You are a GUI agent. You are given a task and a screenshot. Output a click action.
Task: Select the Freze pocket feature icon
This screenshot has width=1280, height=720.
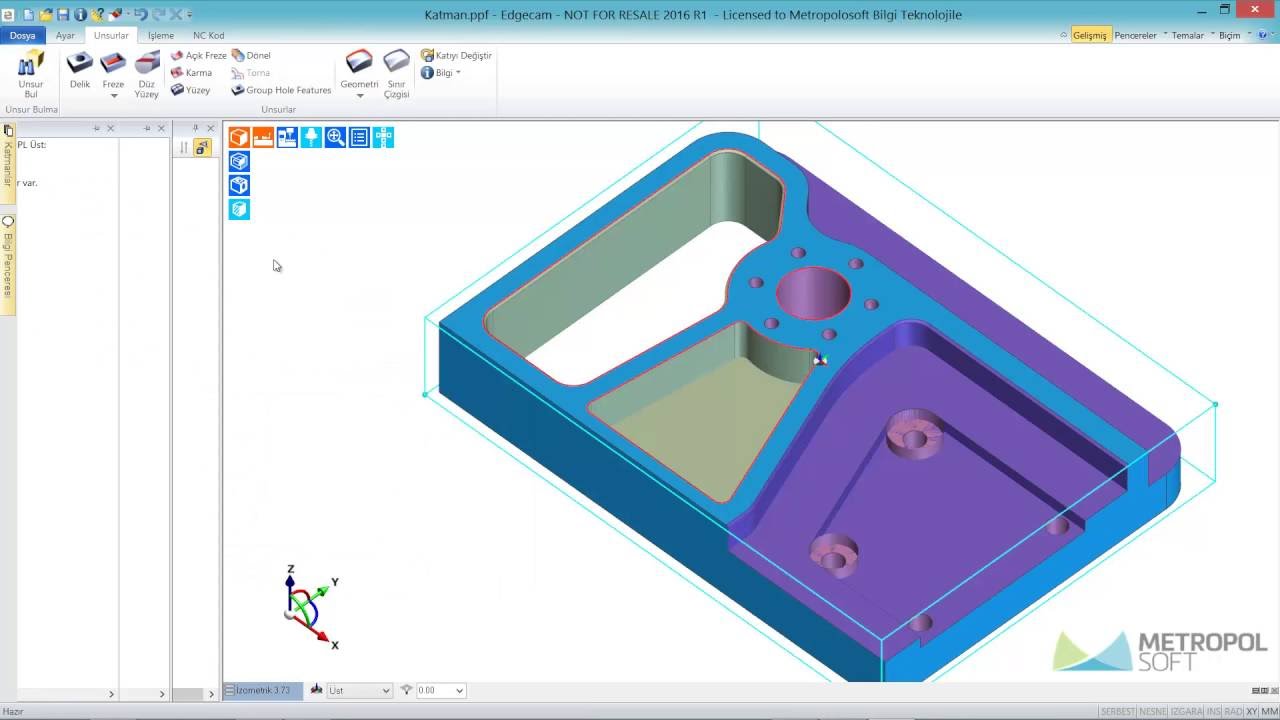(113, 64)
